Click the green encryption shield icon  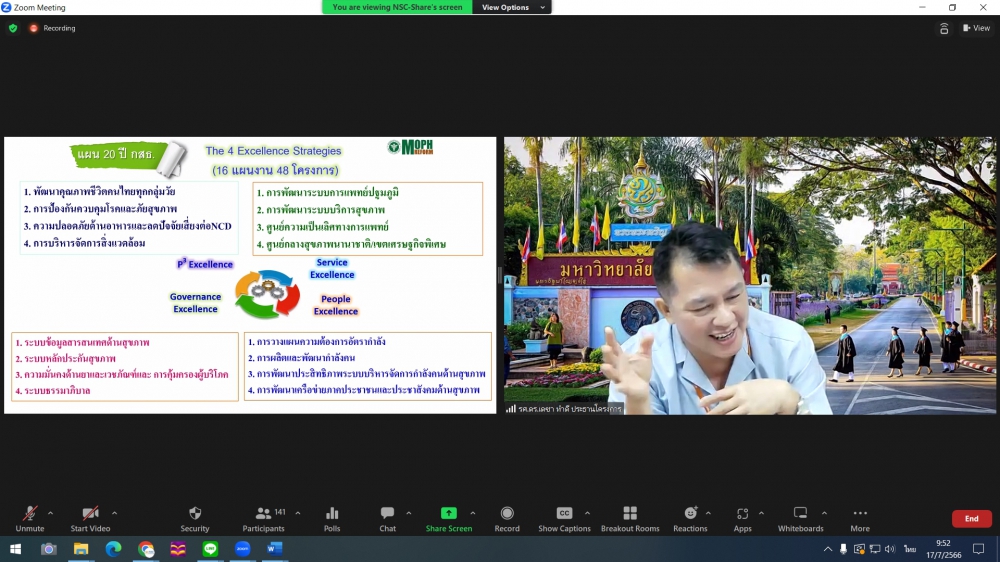[13, 28]
